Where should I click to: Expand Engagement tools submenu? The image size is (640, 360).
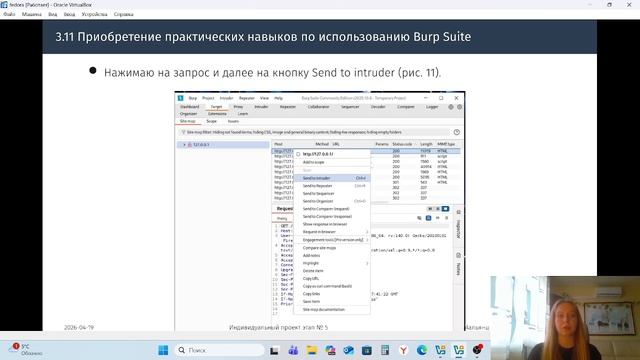click(x=332, y=240)
